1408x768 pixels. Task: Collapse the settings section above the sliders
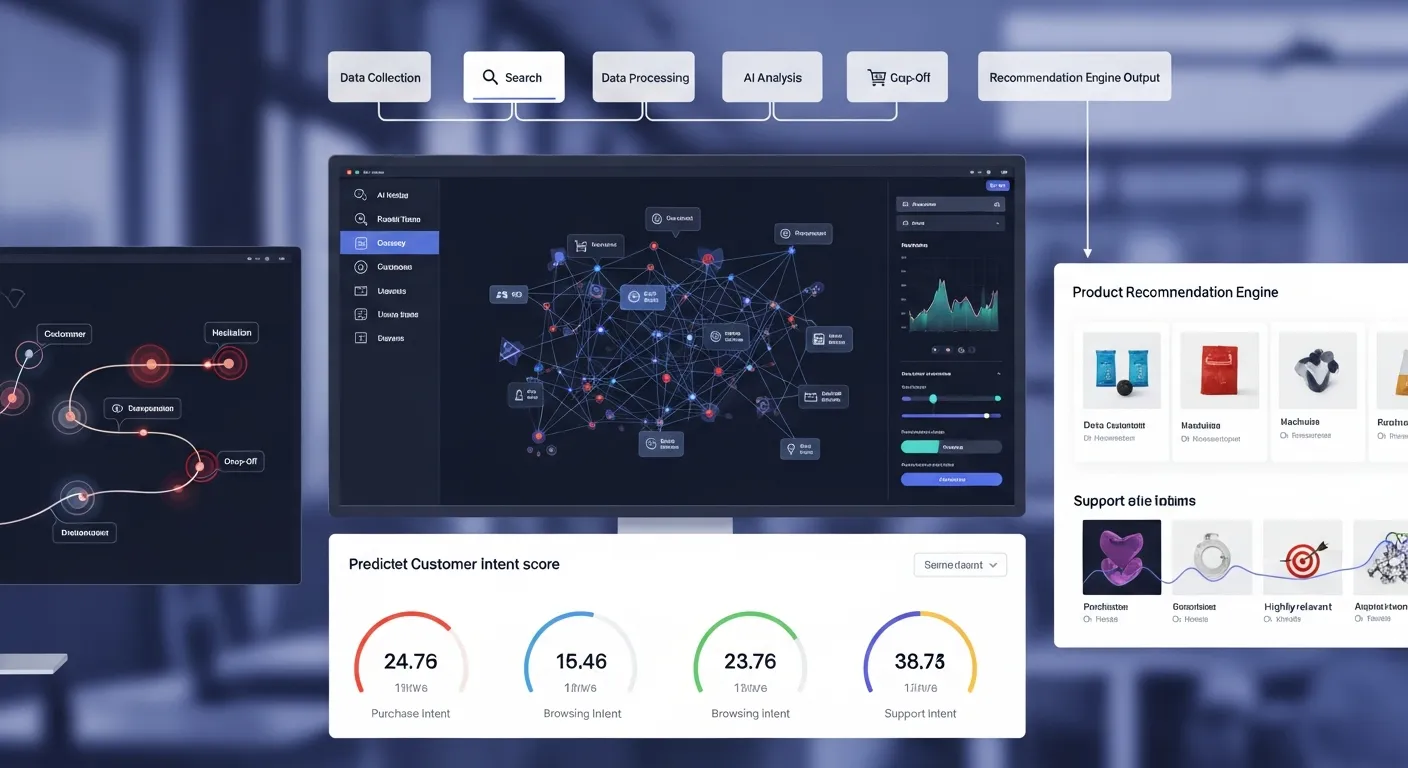tap(997, 372)
